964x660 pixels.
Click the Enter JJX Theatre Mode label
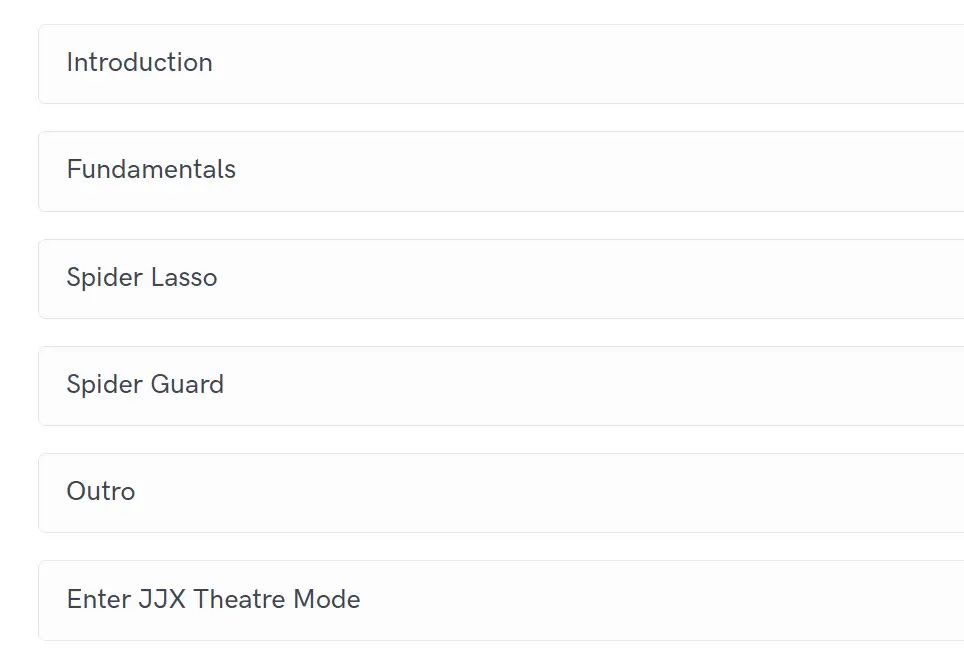pos(213,600)
